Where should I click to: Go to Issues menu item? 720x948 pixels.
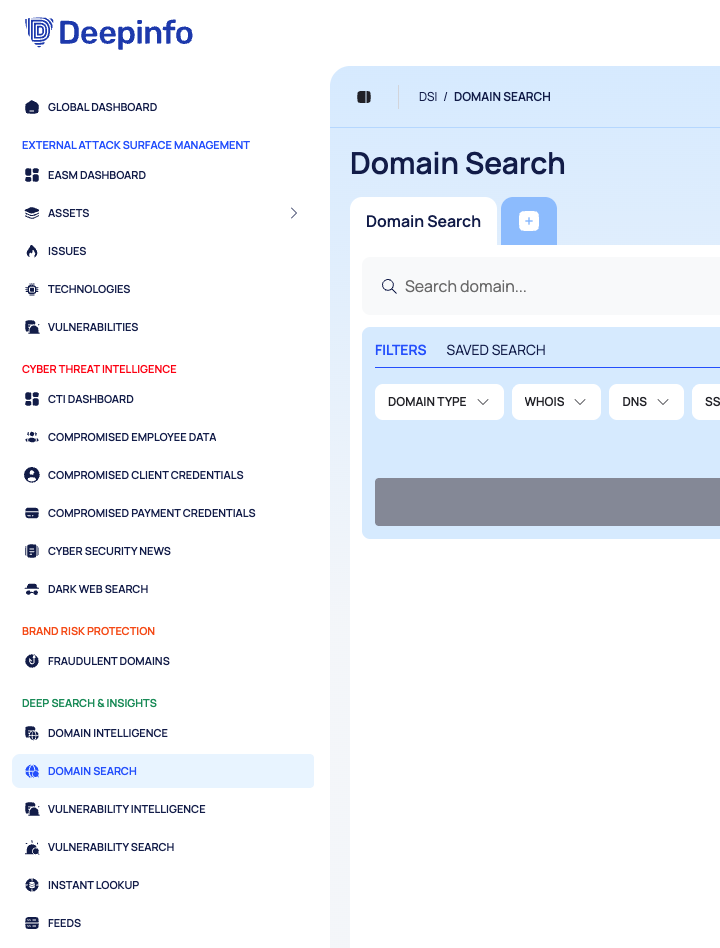coord(67,252)
